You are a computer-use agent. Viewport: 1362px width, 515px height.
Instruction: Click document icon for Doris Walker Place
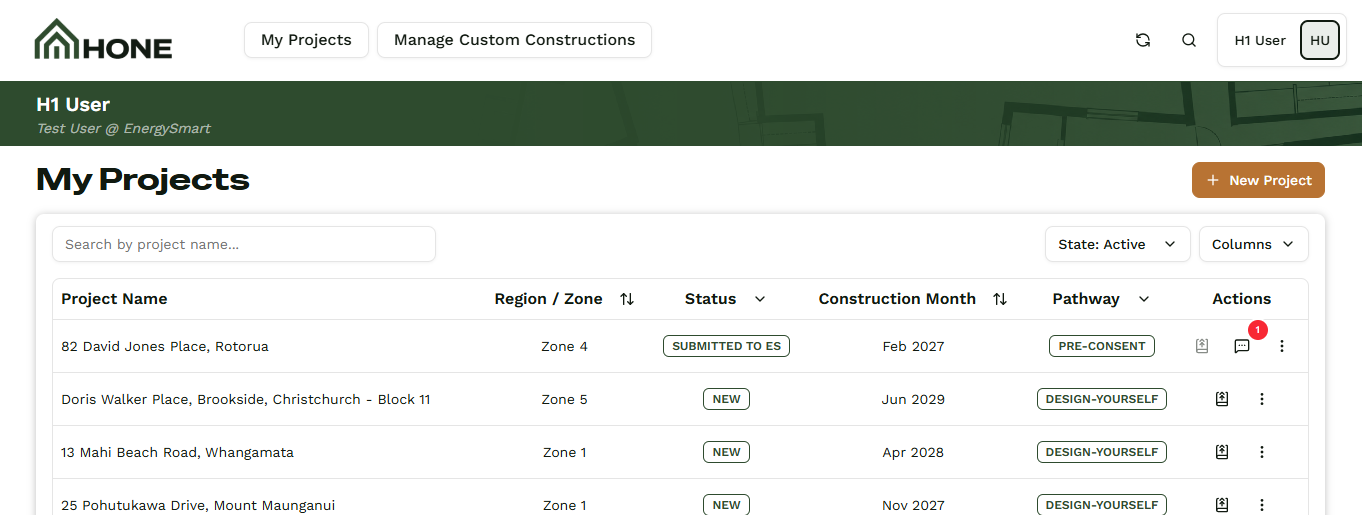(x=1222, y=399)
